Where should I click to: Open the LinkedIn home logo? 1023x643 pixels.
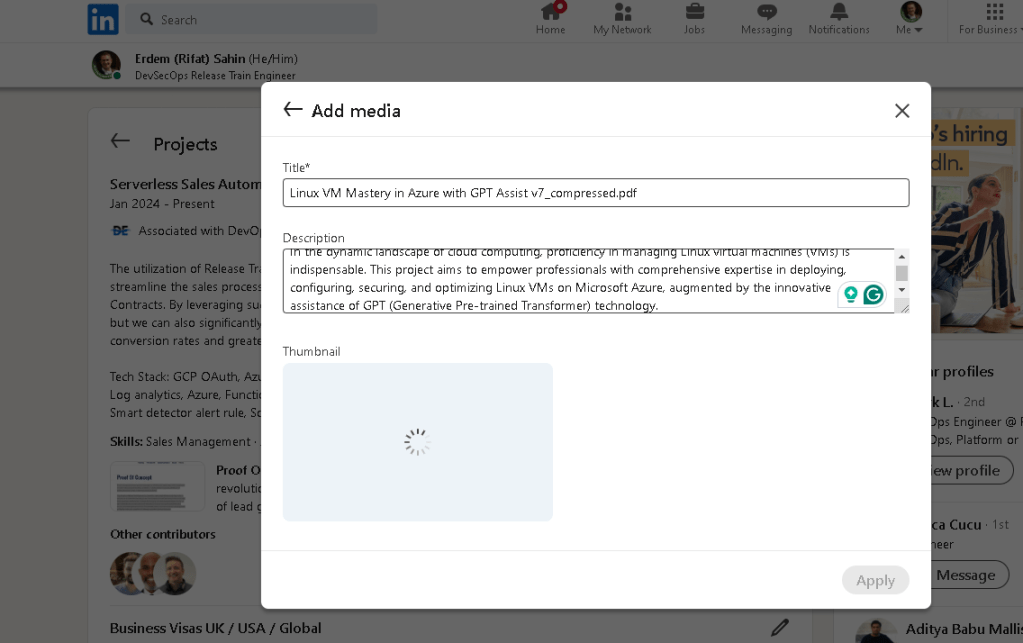point(103,19)
